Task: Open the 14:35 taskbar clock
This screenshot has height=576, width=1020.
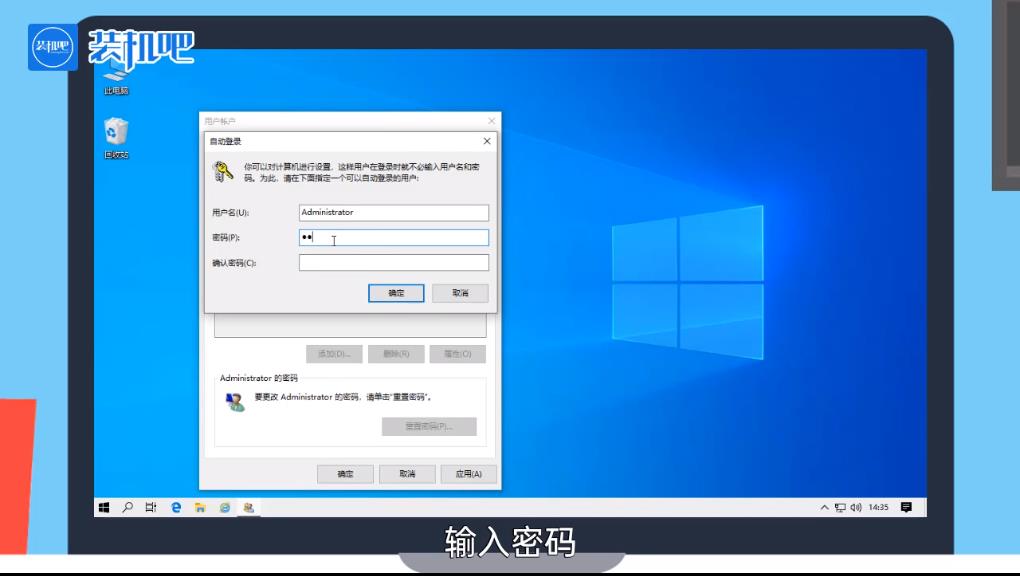Action: coord(878,507)
